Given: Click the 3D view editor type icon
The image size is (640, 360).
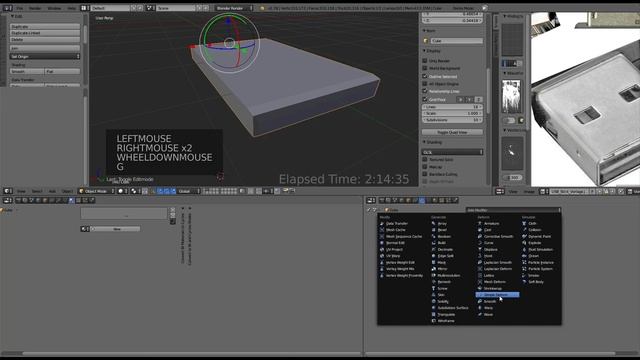Looking at the screenshot, I should (x=7, y=191).
